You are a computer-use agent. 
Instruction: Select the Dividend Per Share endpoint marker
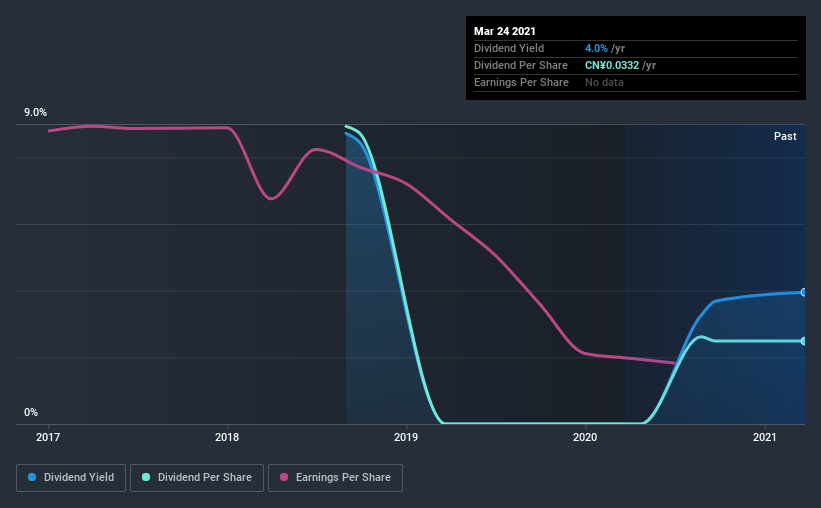803,341
